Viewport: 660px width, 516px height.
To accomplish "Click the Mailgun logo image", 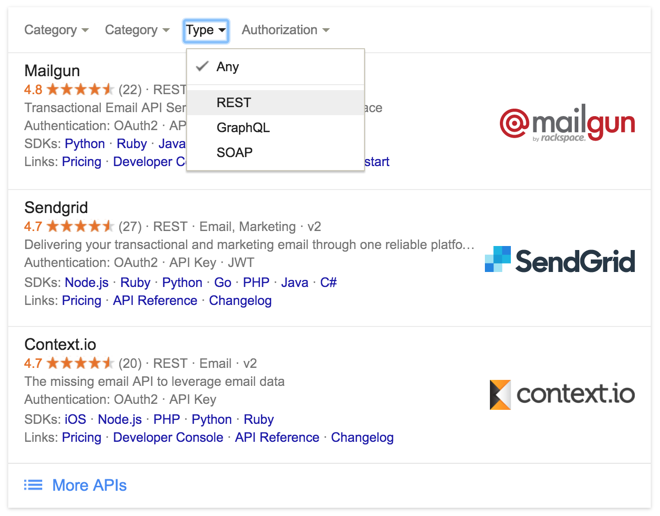I will tap(567, 126).
